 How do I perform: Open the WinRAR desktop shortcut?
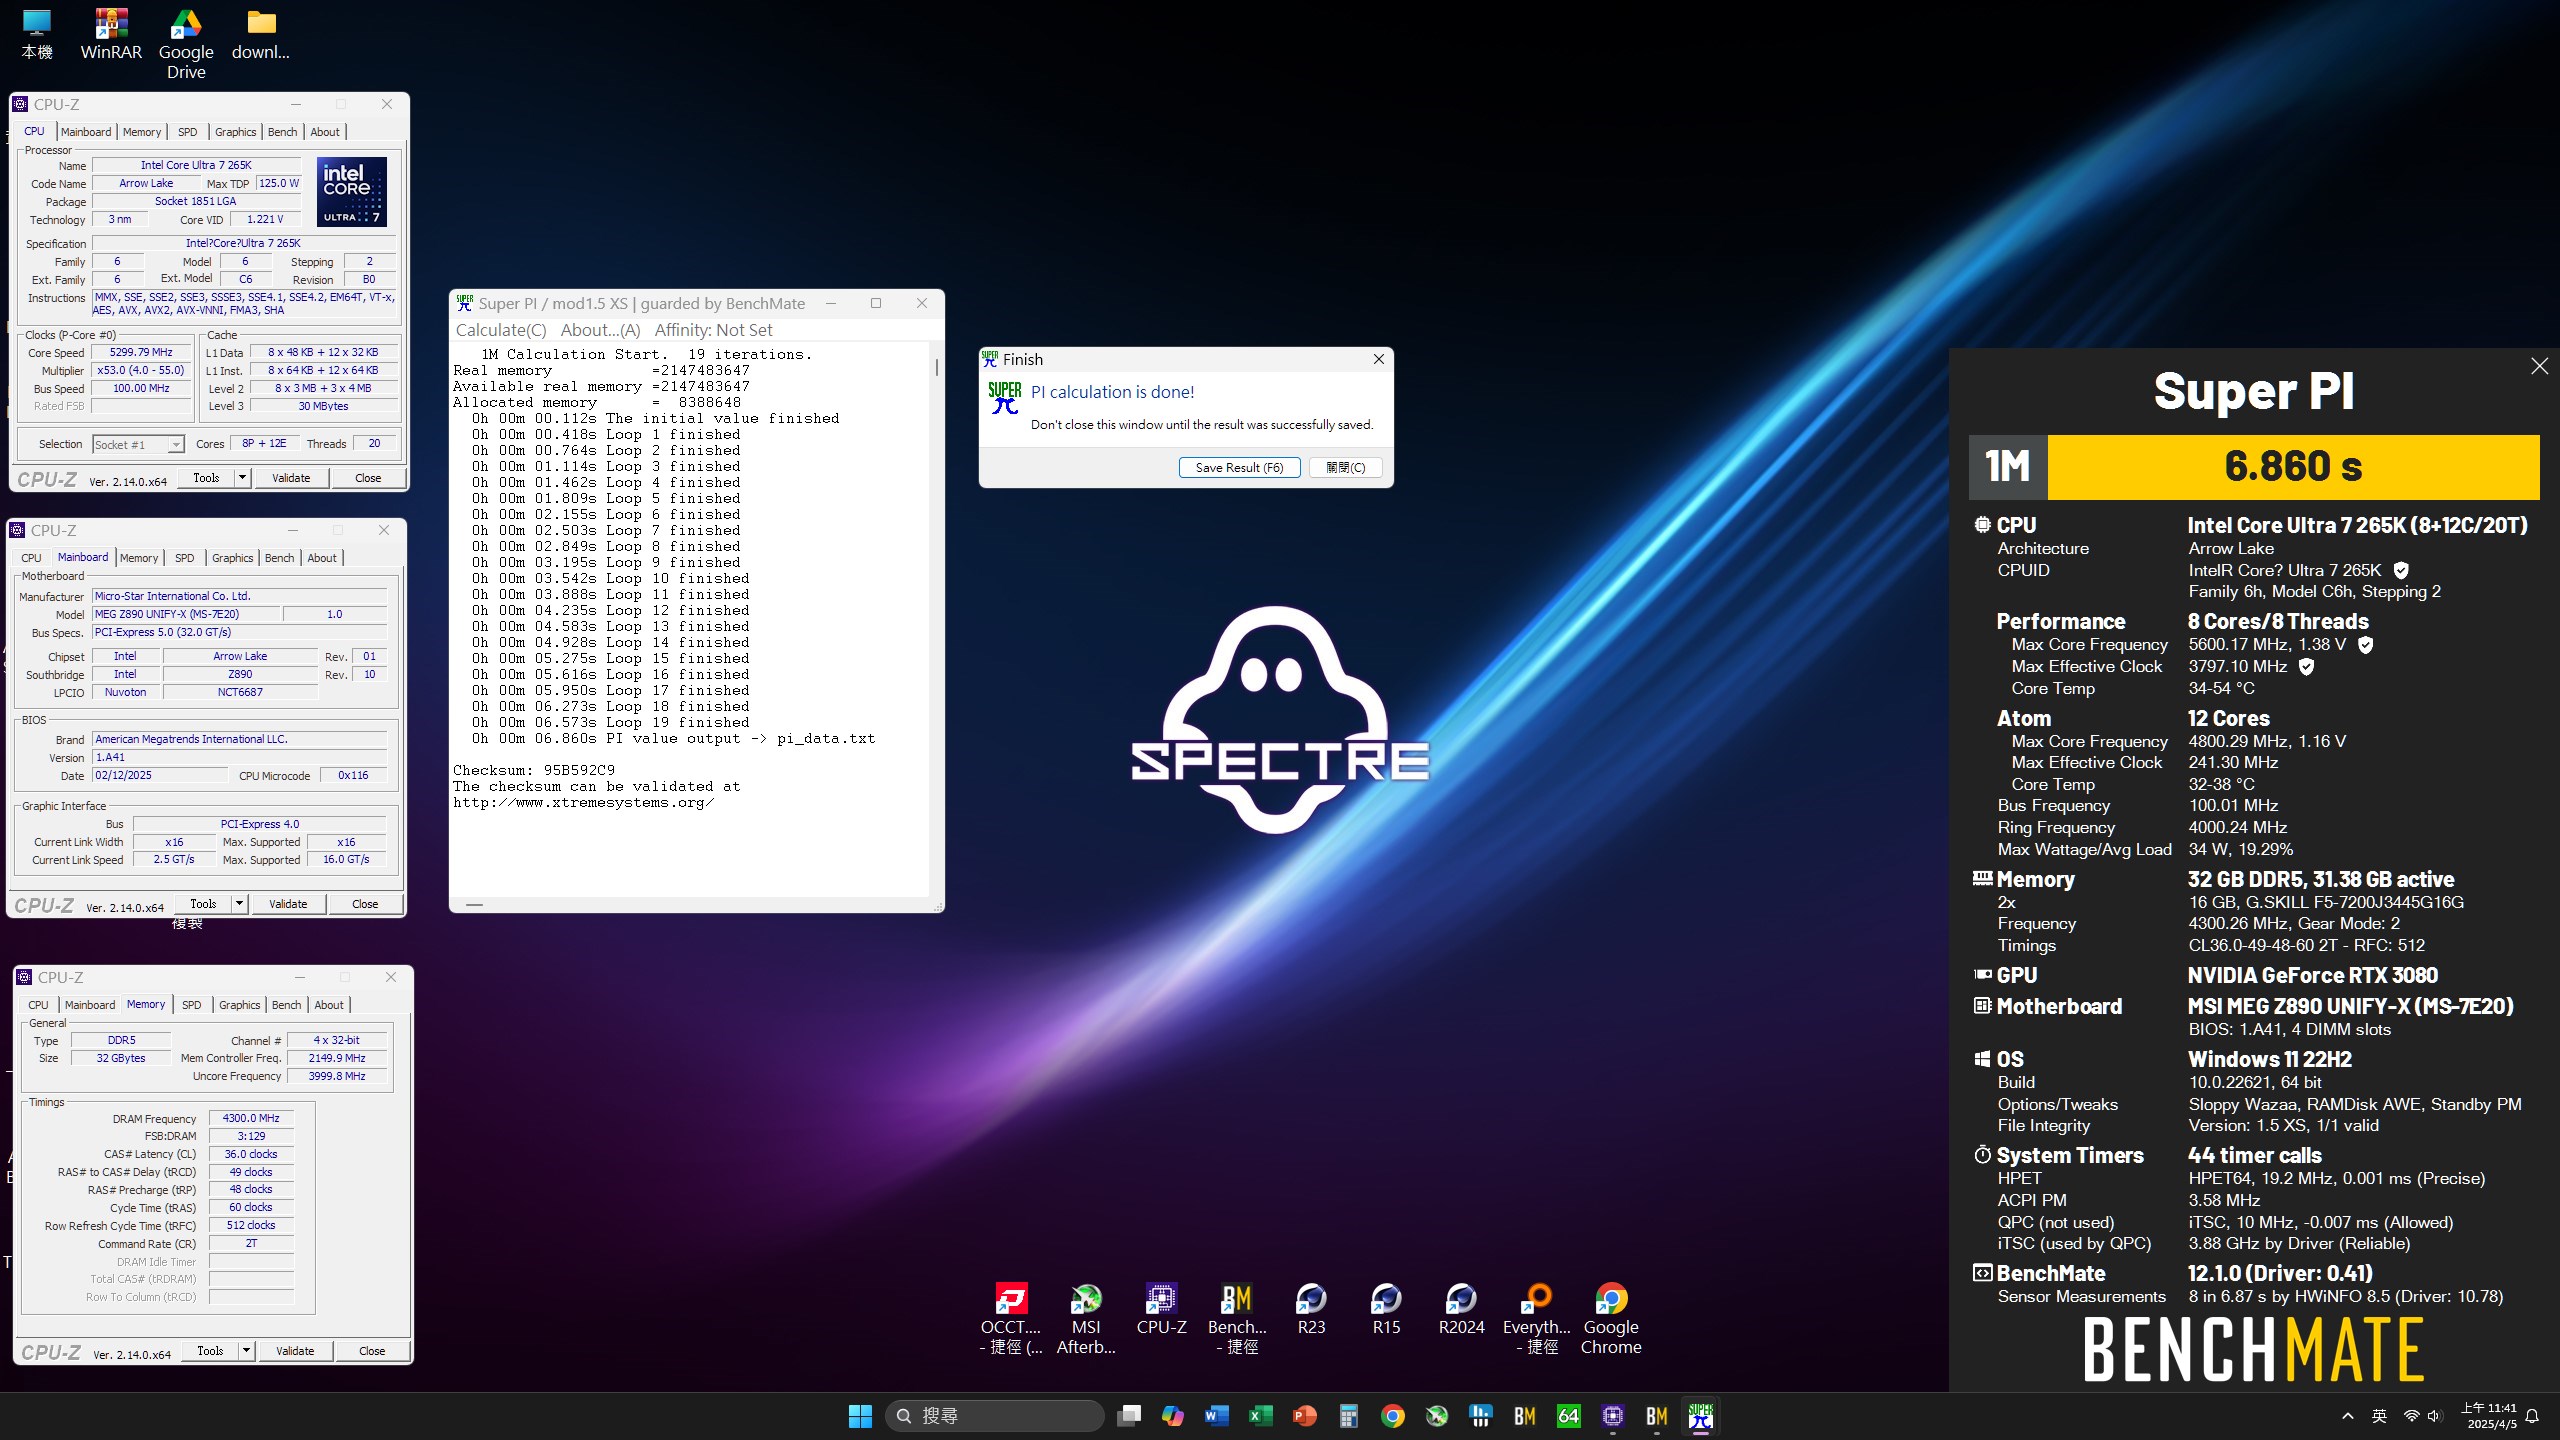point(111,36)
